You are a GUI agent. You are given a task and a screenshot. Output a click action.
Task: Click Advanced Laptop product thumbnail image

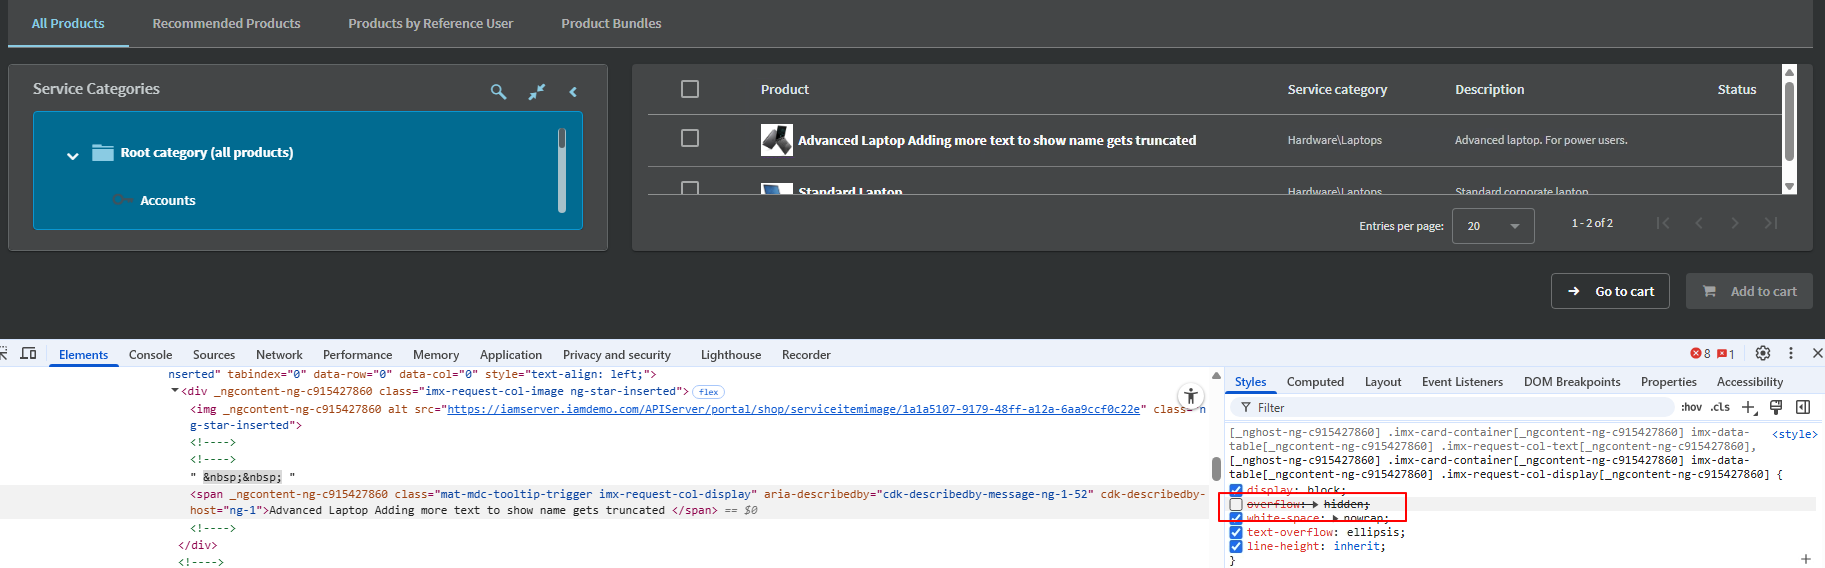pos(776,140)
